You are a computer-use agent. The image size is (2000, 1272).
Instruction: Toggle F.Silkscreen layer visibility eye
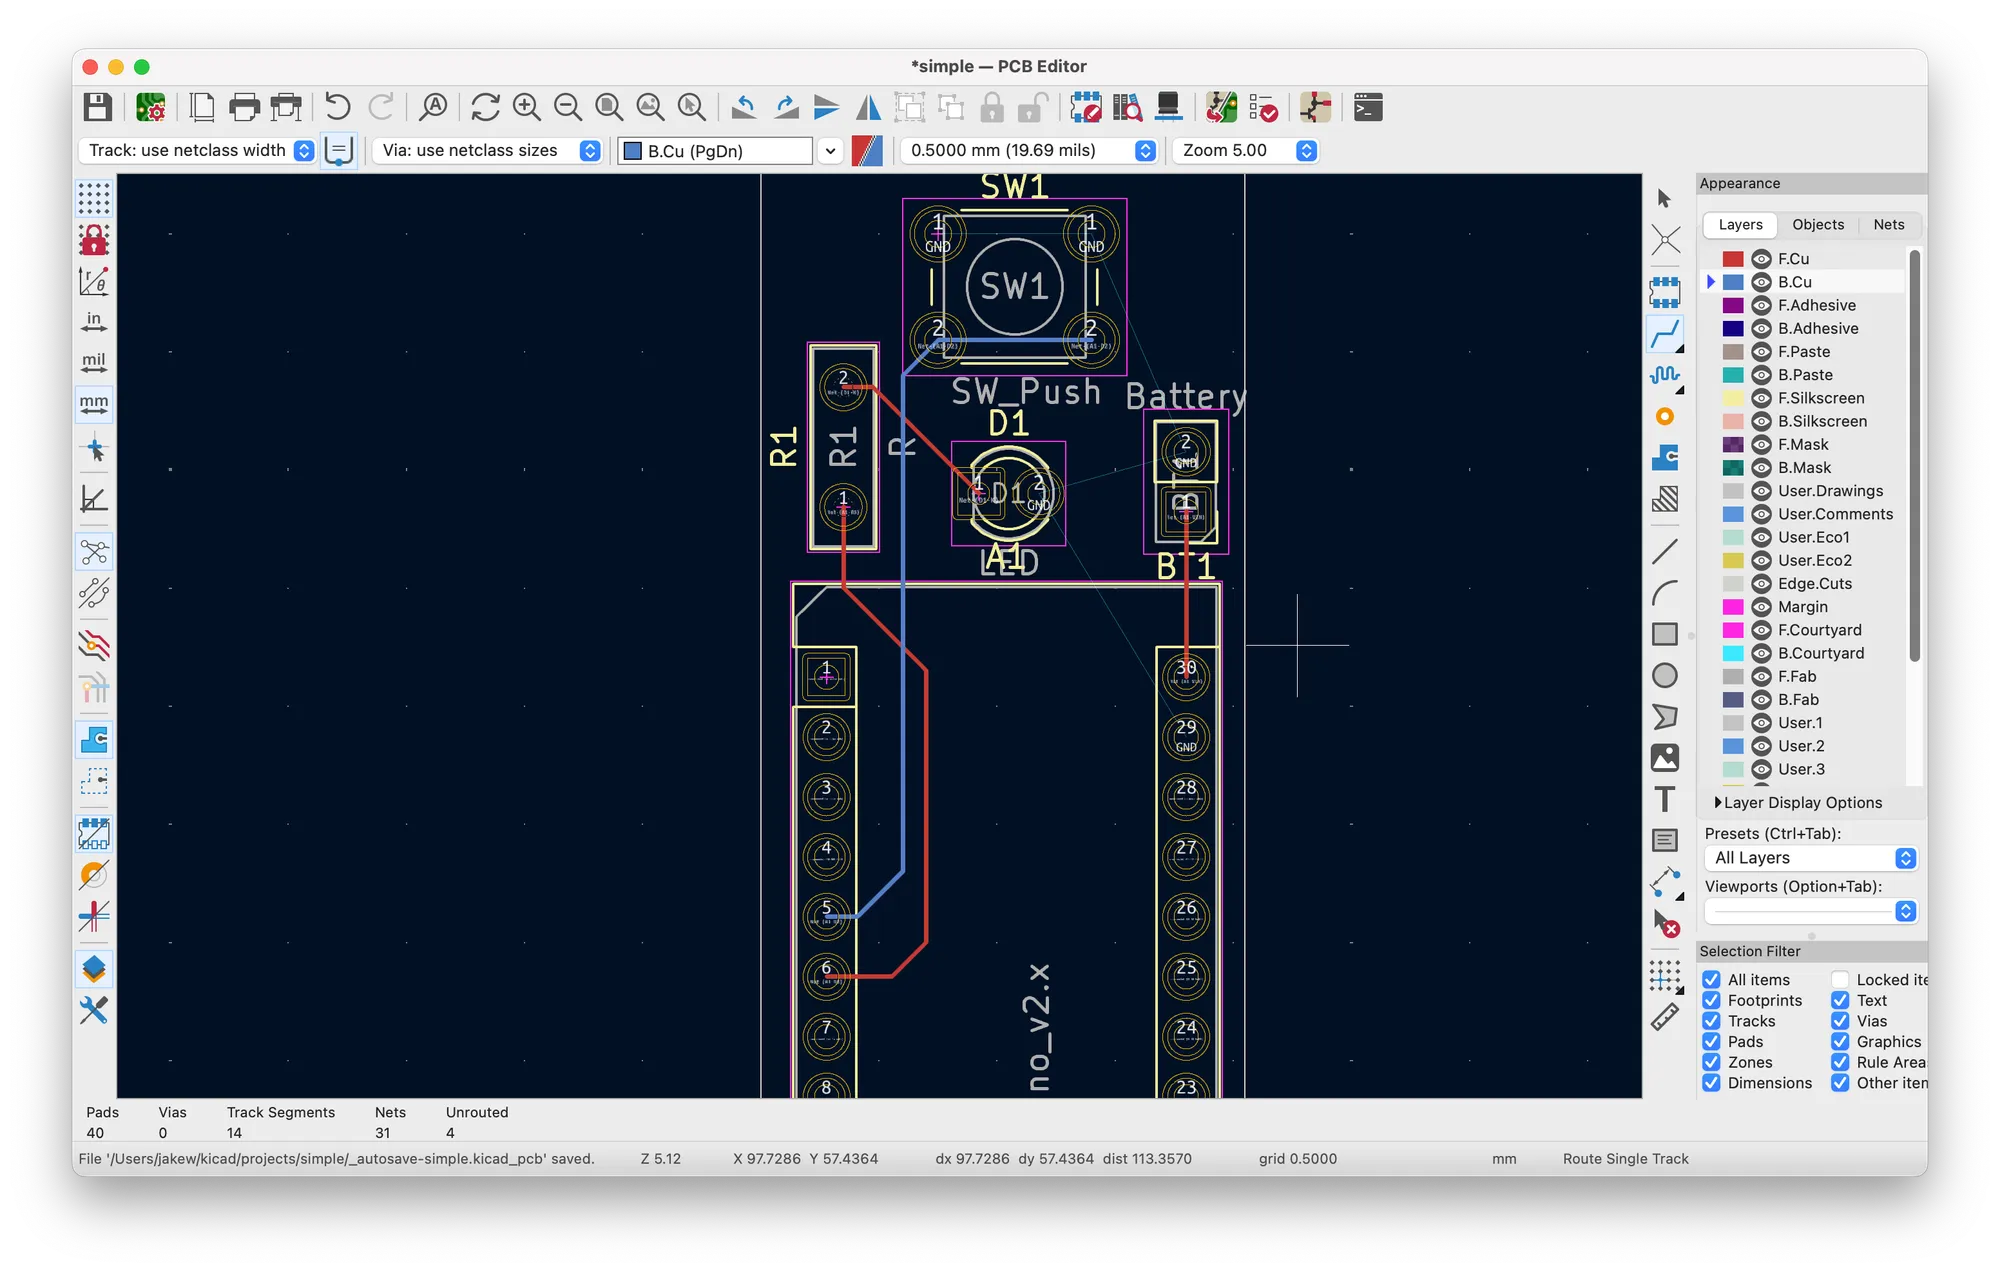[1762, 398]
